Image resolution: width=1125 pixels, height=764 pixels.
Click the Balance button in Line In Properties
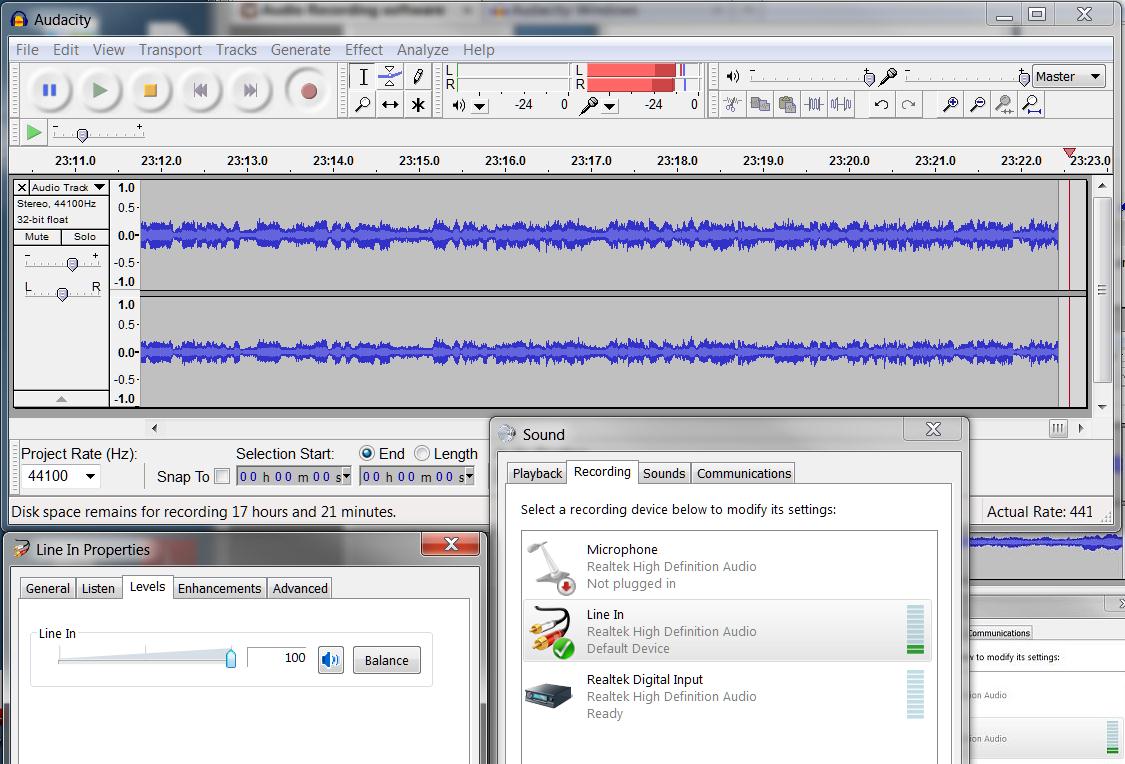coord(386,660)
